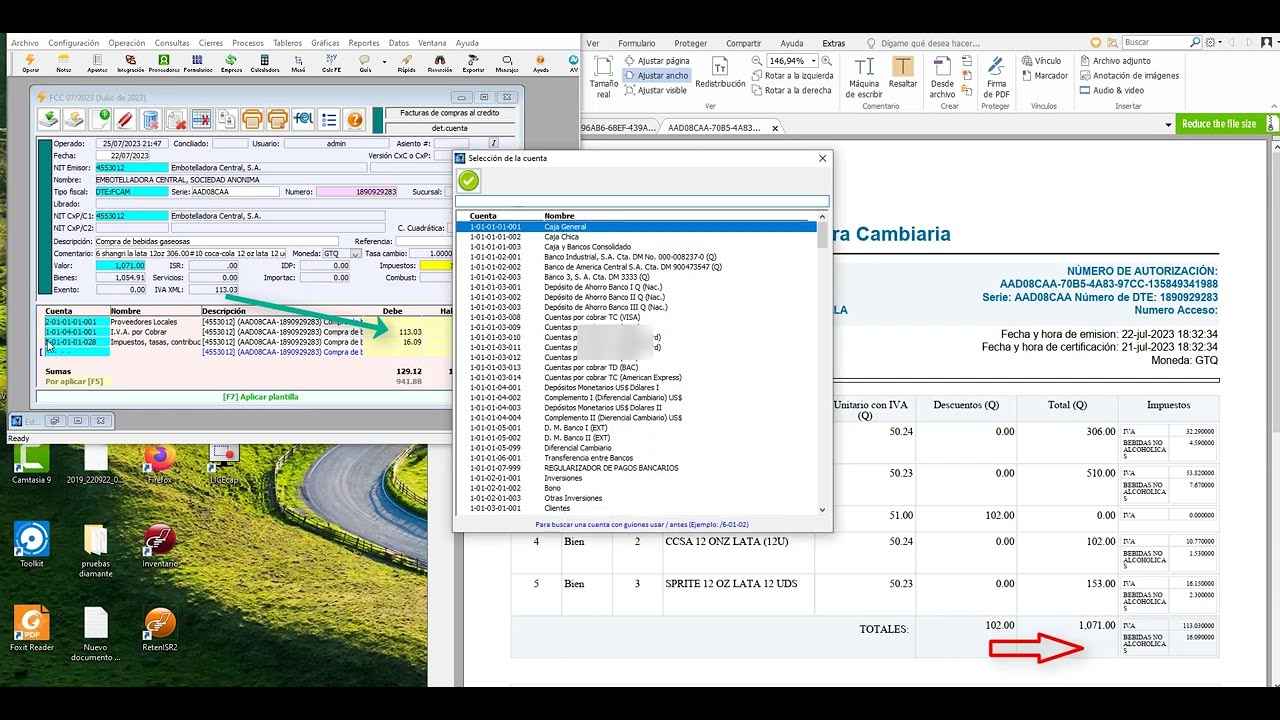The width and height of the screenshot is (1280, 720).
Task: Select the Máquina de escribir tool
Action: [864, 75]
